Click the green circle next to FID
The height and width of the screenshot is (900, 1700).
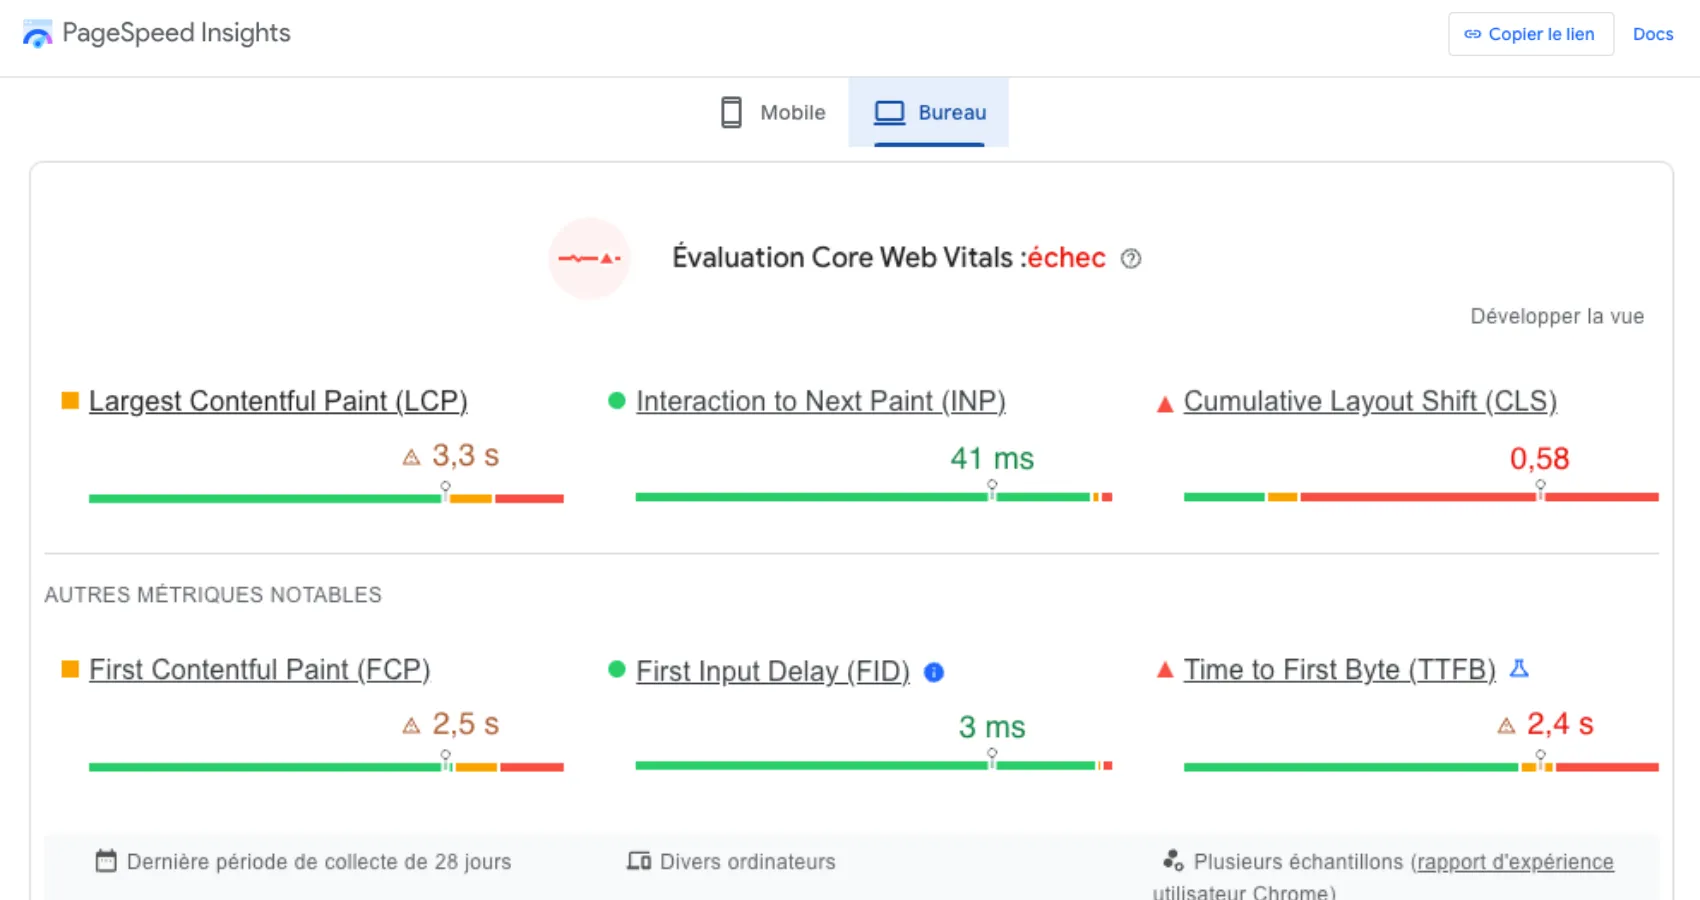pyautogui.click(x=617, y=669)
